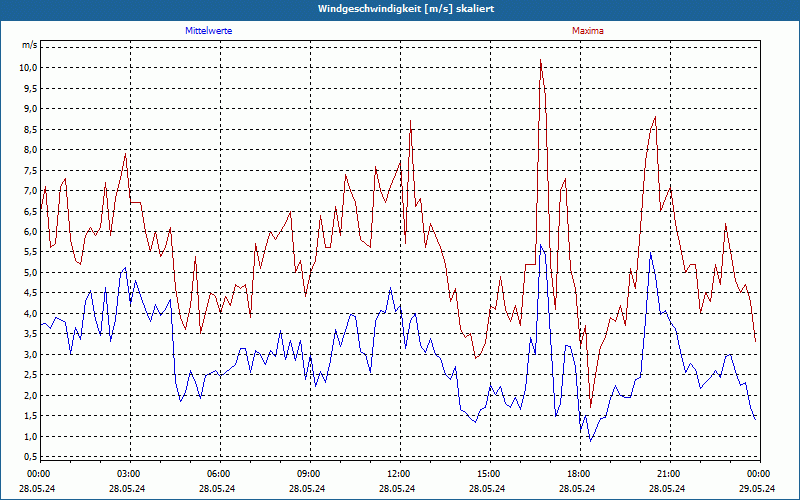The width and height of the screenshot is (800, 500).
Task: Click the '8,5' y-axis value
Action: point(31,130)
